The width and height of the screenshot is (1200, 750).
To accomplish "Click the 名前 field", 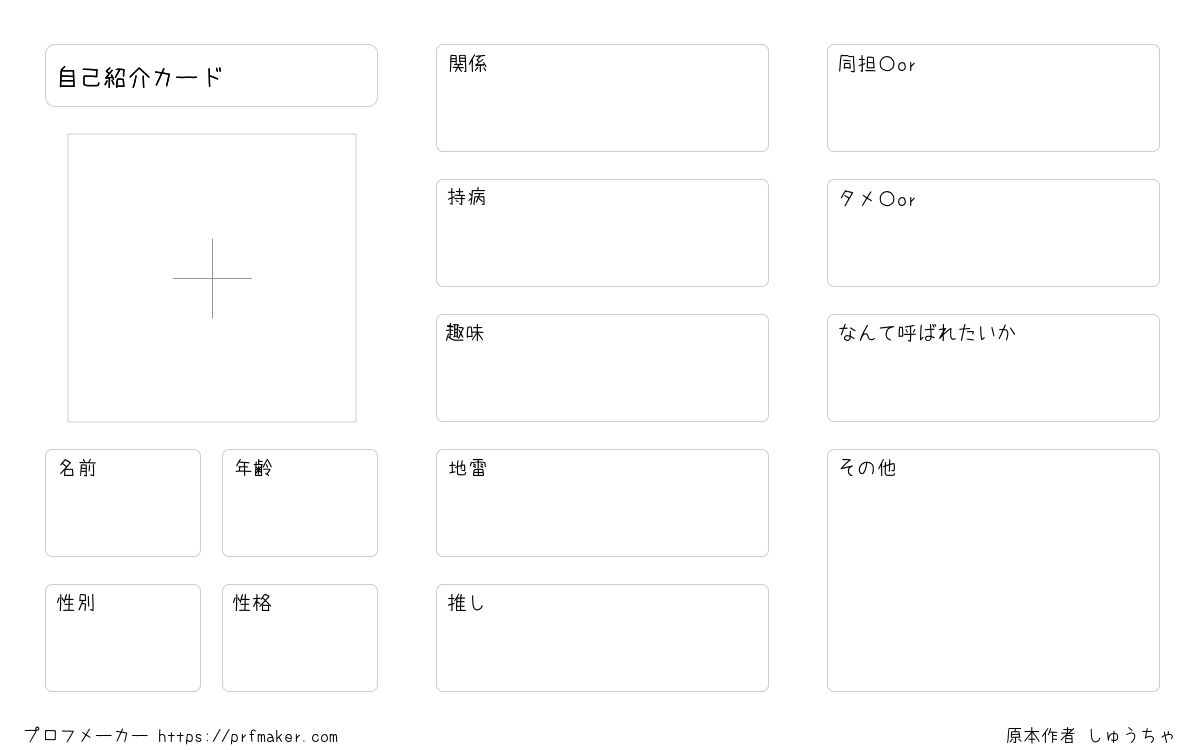I will click(123, 503).
